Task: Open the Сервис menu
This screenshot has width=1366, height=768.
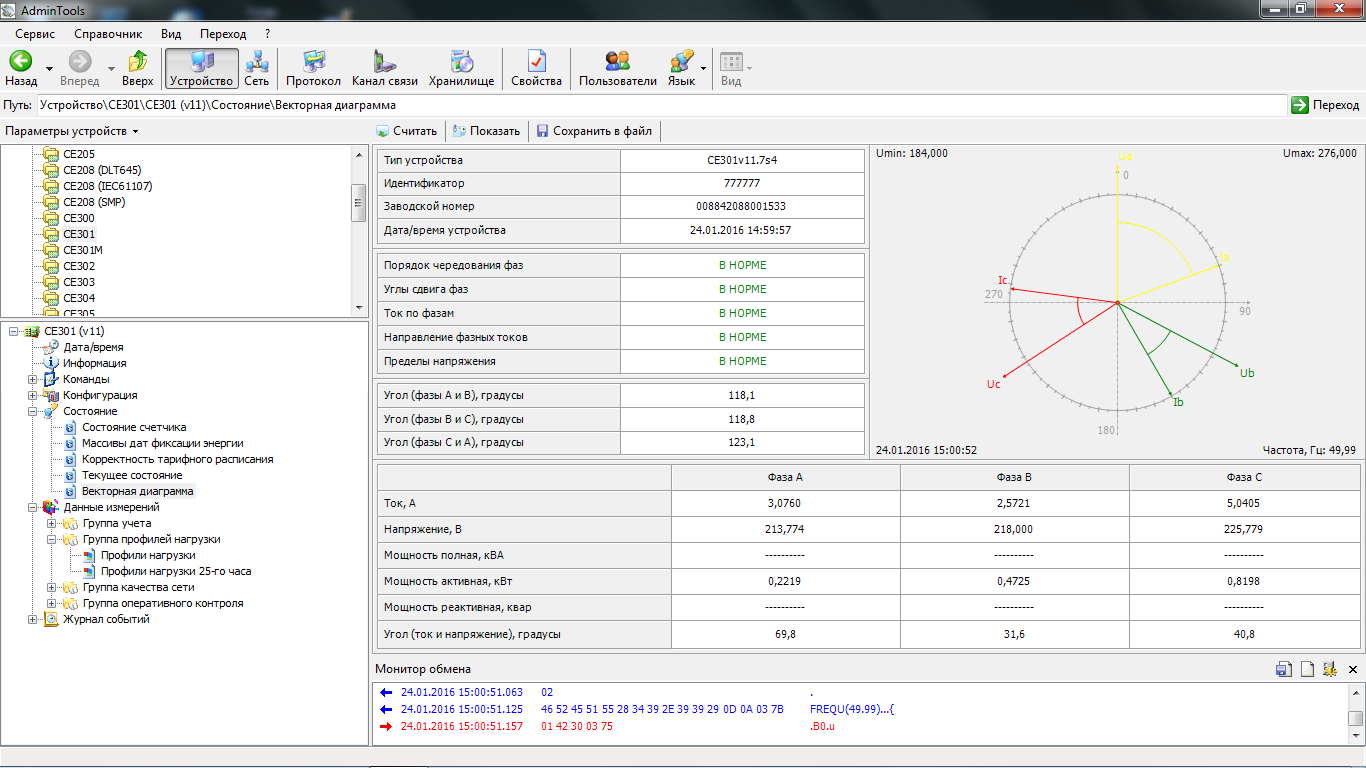Action: (35, 34)
